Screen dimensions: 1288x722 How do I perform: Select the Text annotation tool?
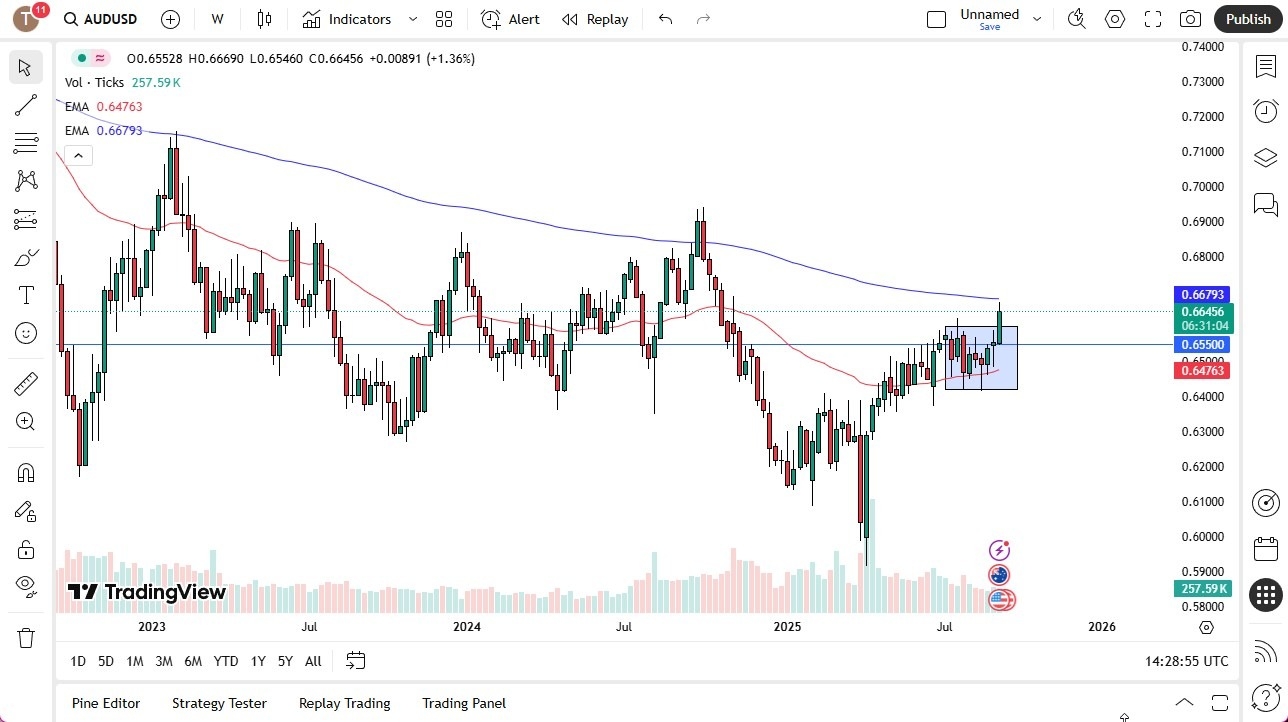click(26, 295)
